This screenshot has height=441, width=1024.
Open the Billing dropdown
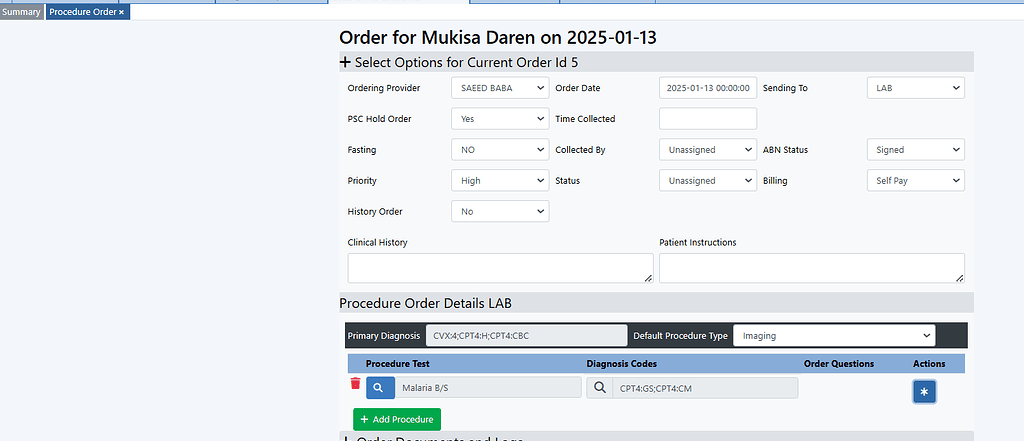pos(915,181)
